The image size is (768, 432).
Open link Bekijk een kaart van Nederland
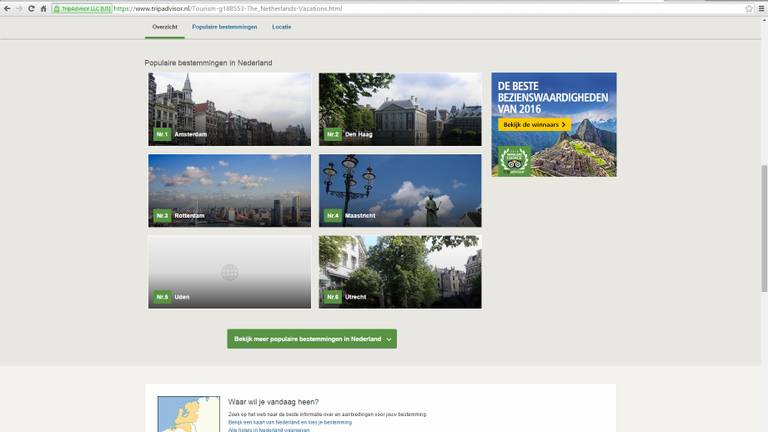coord(290,422)
